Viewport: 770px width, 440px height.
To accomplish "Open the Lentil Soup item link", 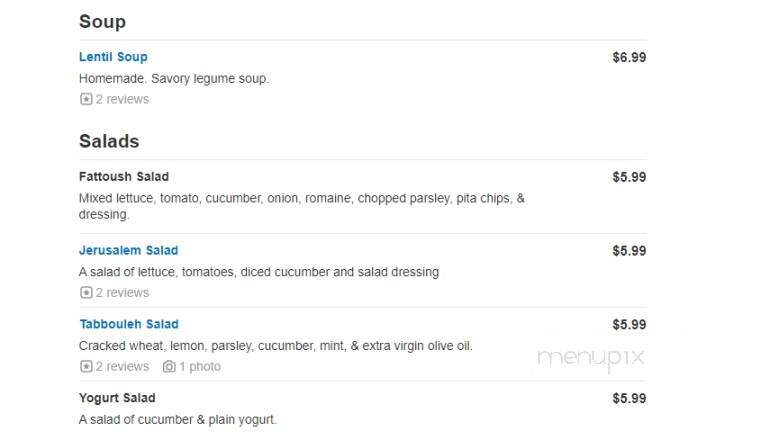I will 113,57.
